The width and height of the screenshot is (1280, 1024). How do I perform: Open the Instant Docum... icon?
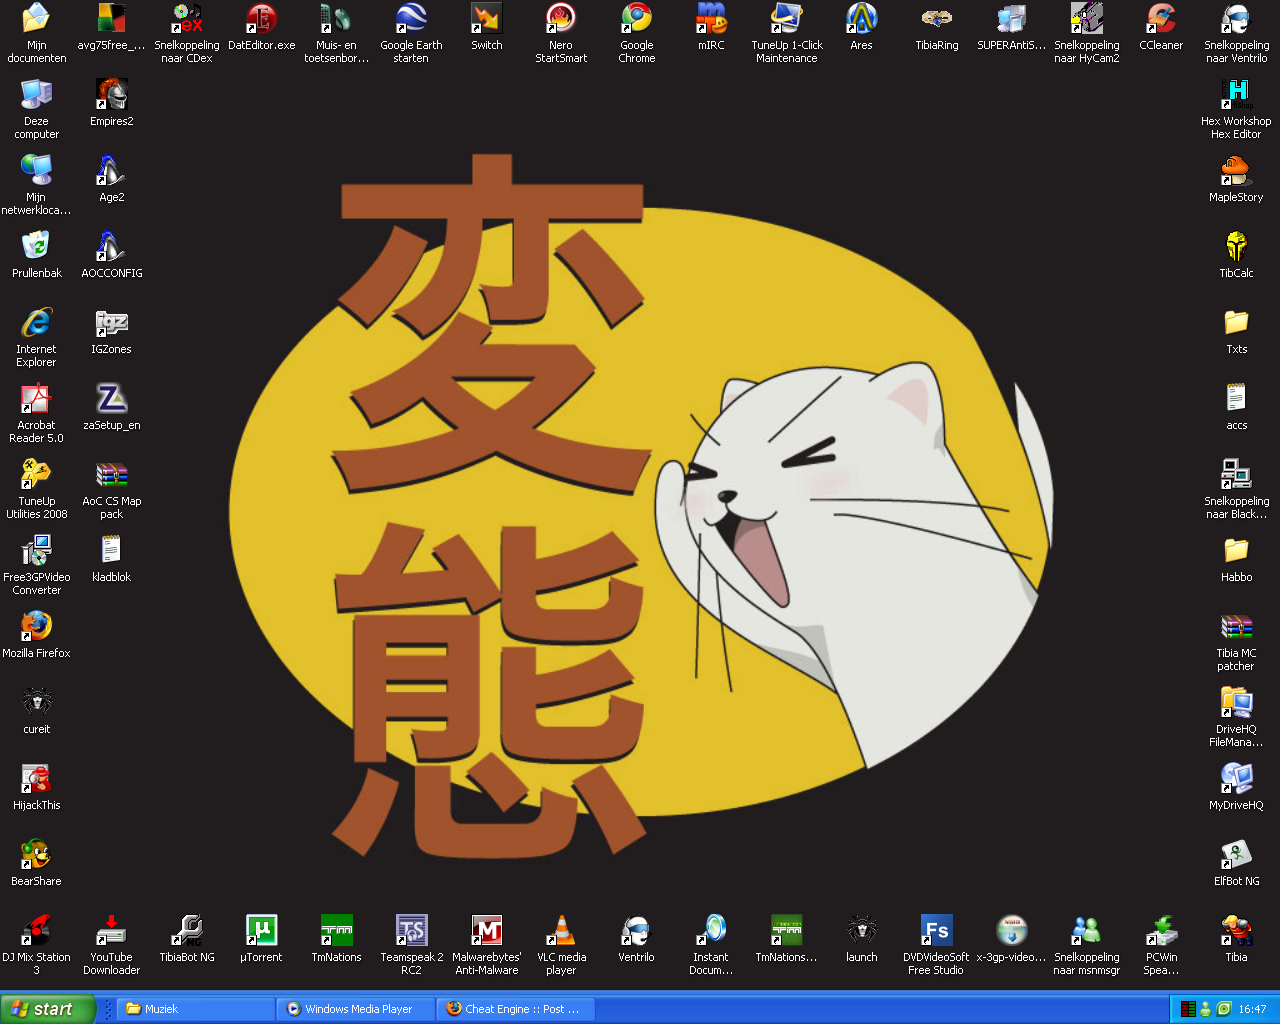coord(711,930)
